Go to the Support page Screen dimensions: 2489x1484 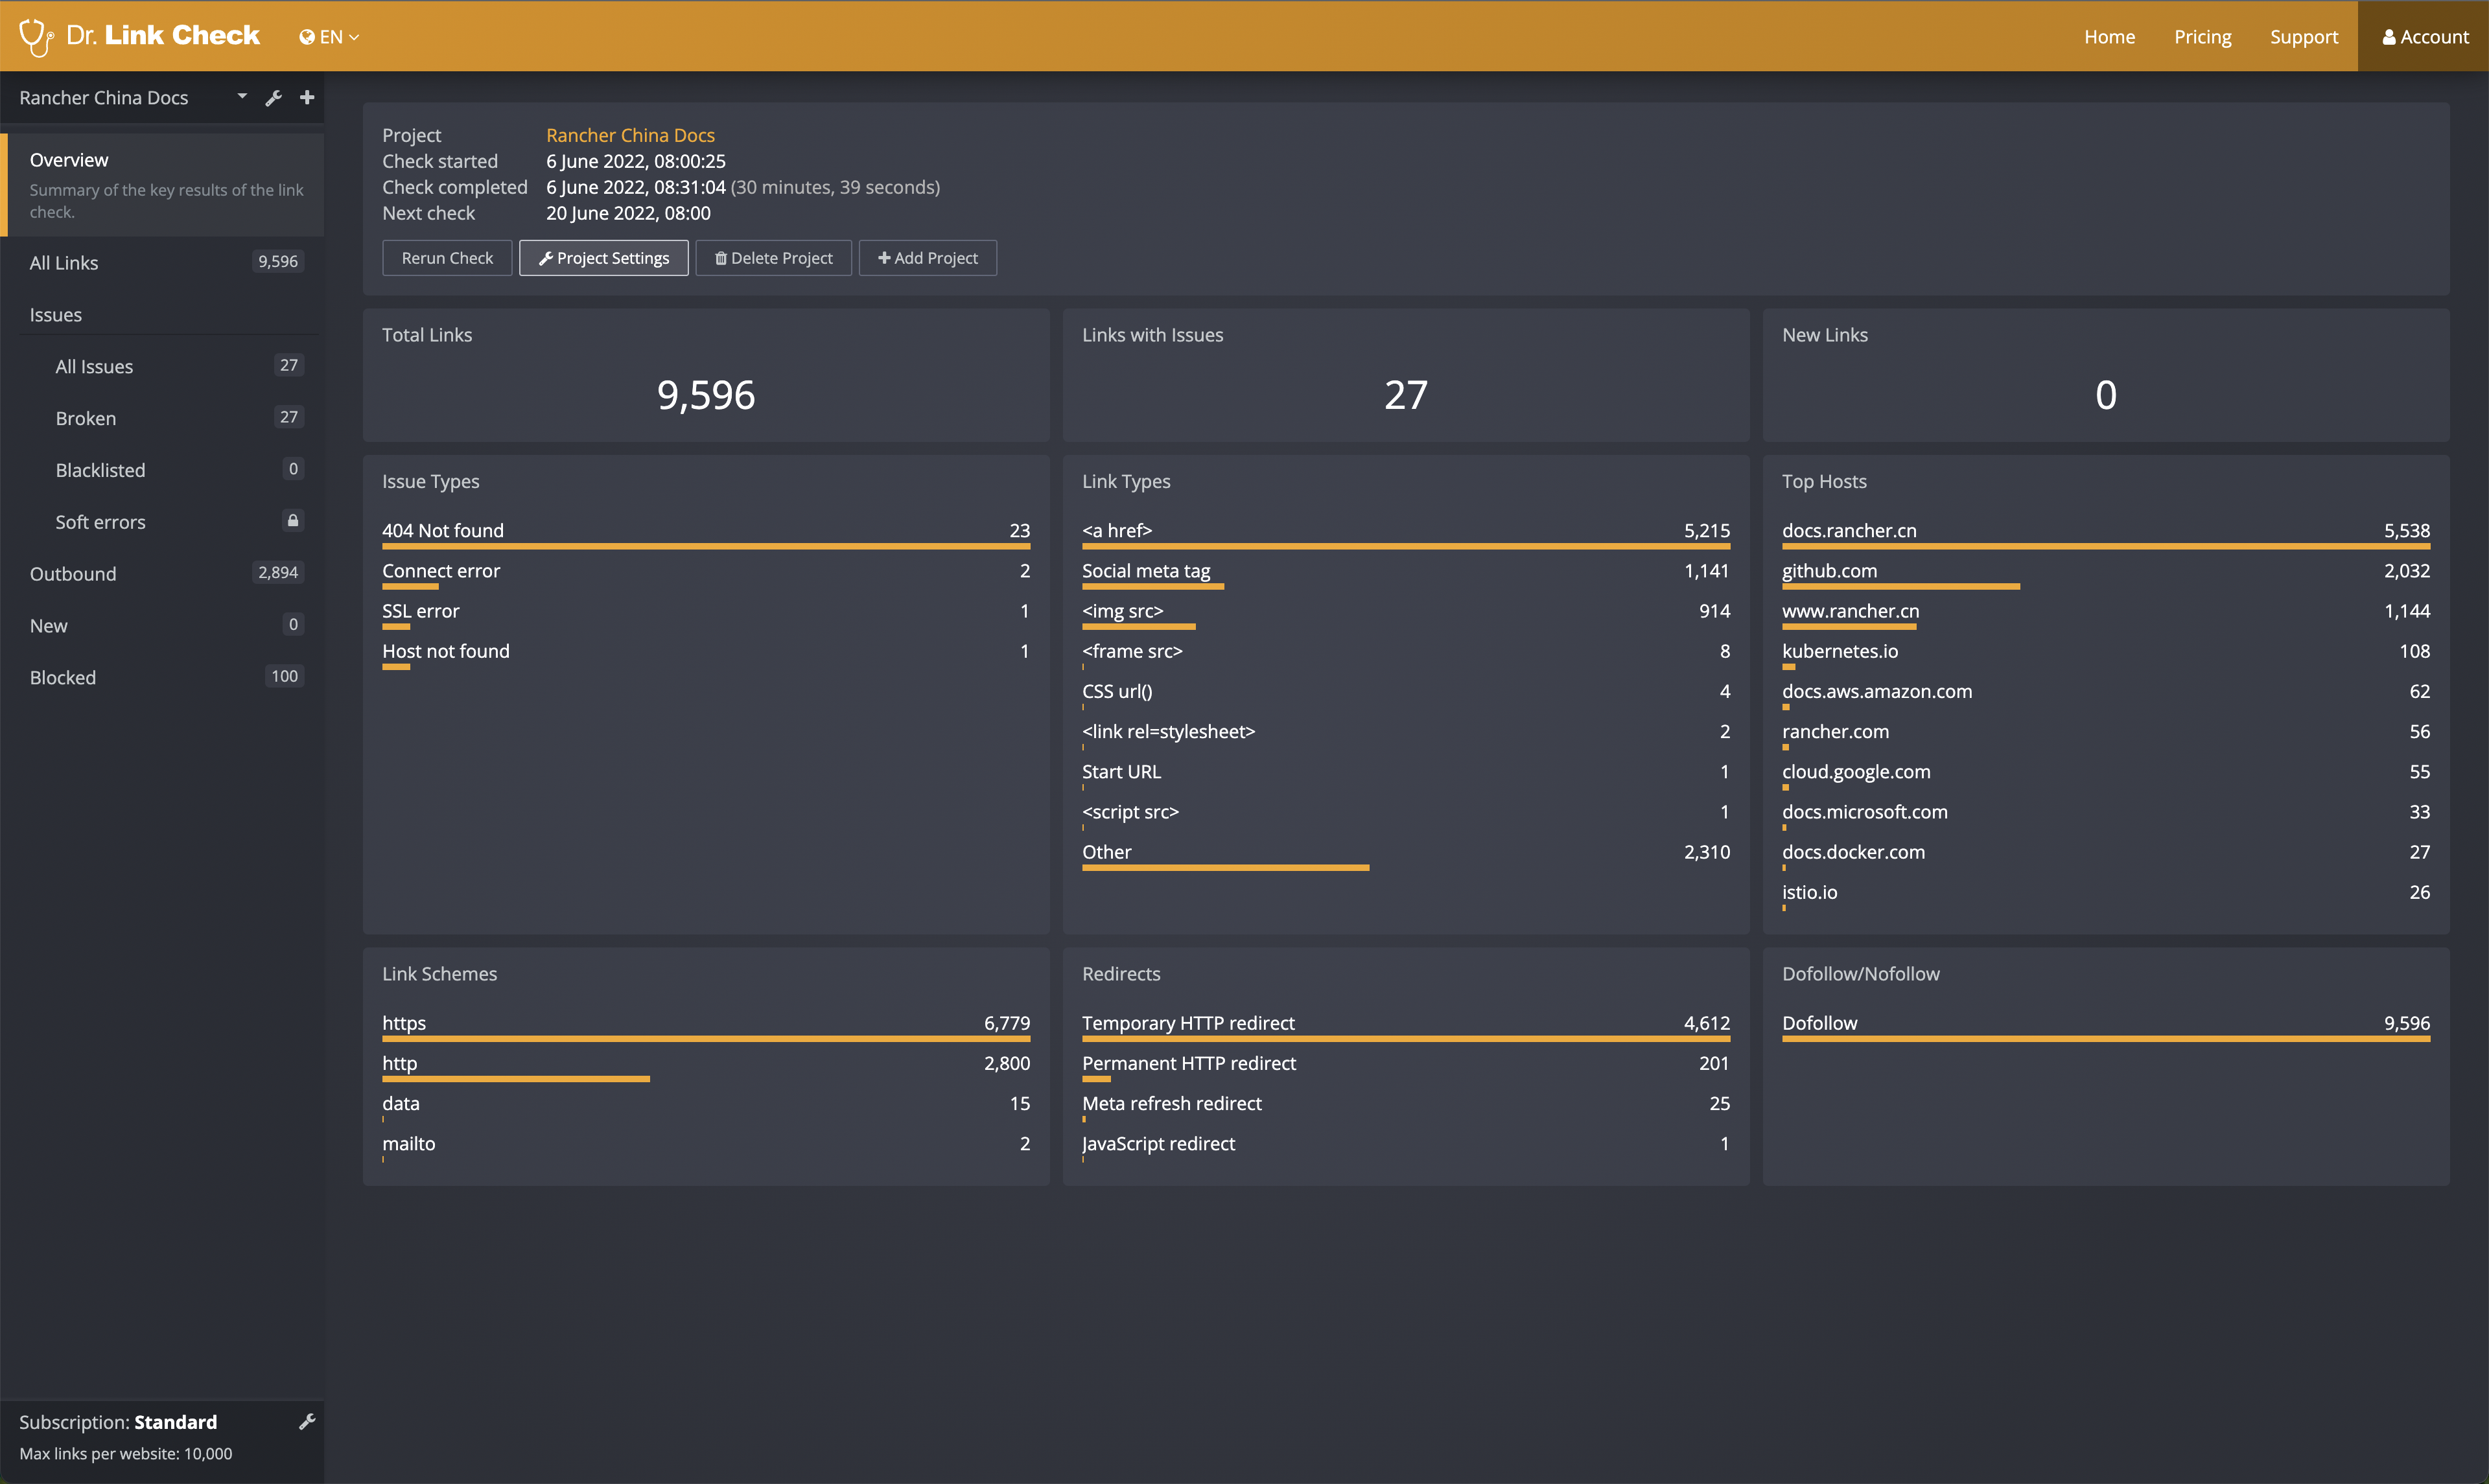pyautogui.click(x=2303, y=37)
